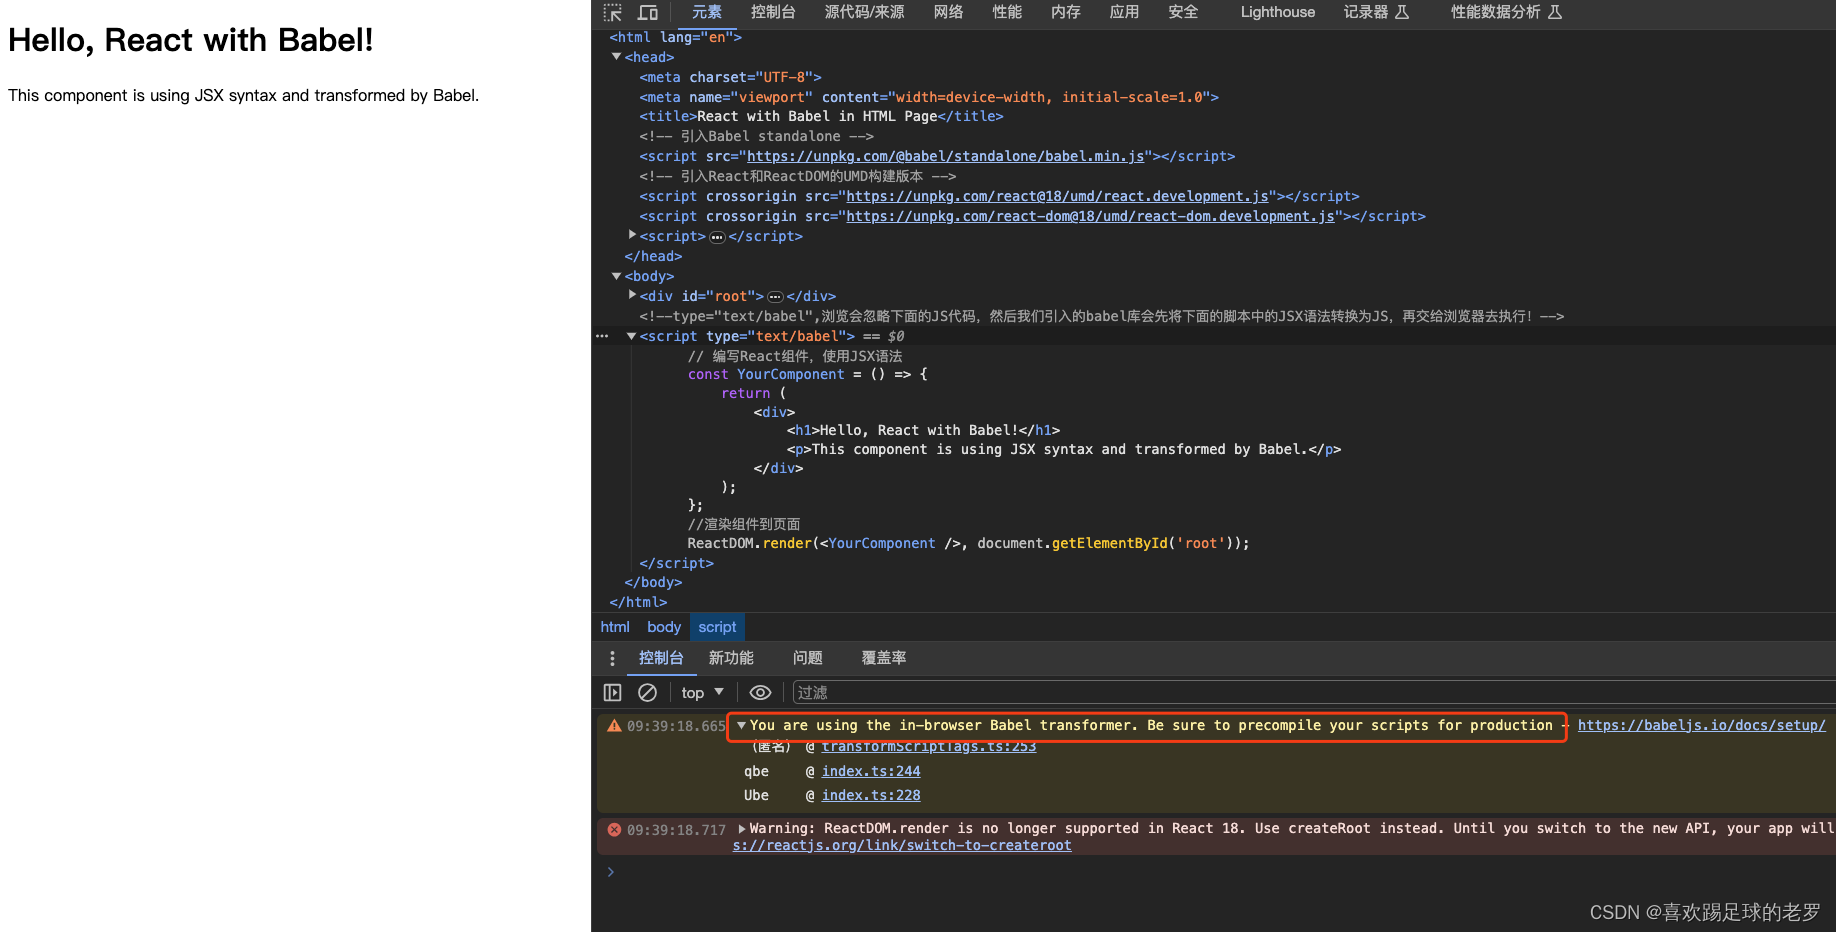1836x932 pixels.
Task: Expand the collapsed script node in head
Action: coord(632,235)
